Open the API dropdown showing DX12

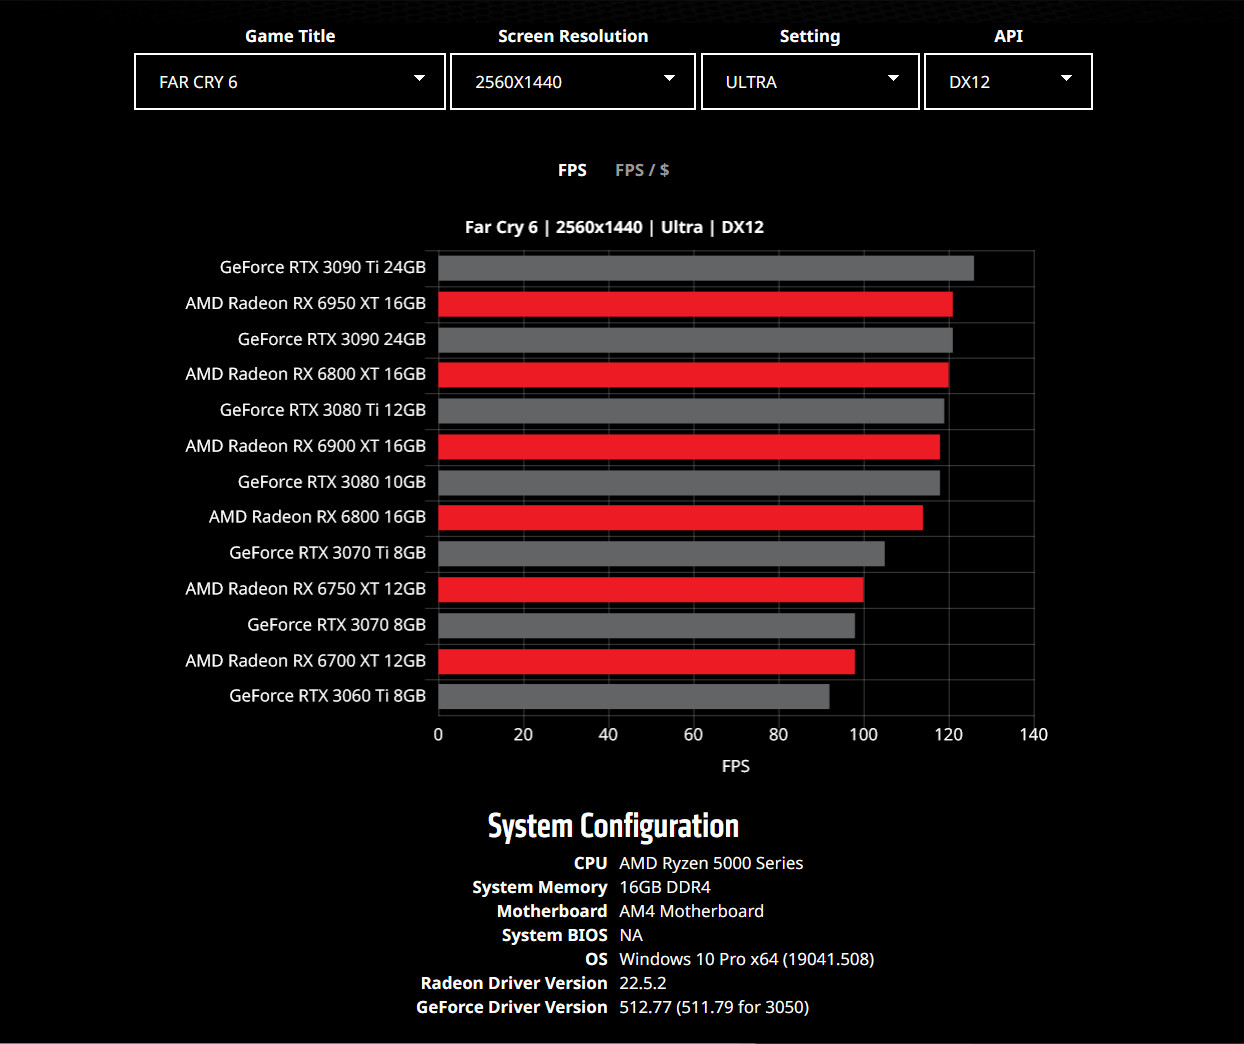coord(1008,82)
